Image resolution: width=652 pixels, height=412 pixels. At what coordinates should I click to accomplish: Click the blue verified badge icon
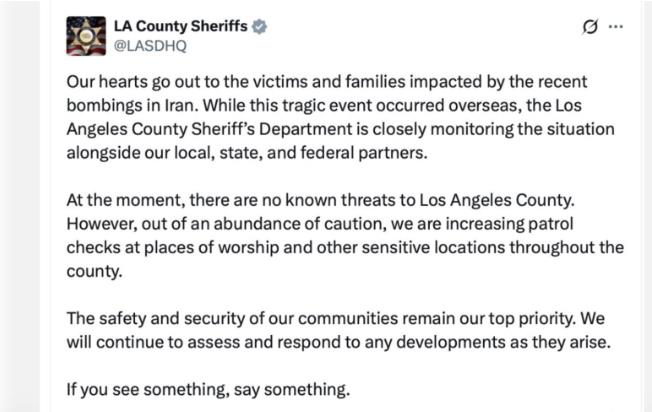coord(259,27)
